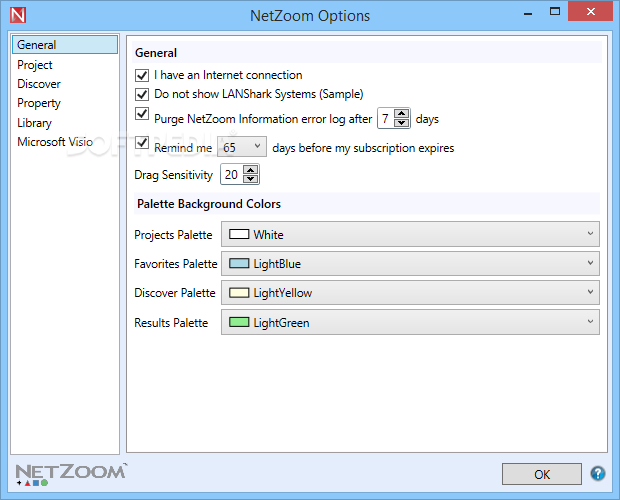
Task: Maximize the NetZoom Options window
Action: pyautogui.click(x=555, y=11)
